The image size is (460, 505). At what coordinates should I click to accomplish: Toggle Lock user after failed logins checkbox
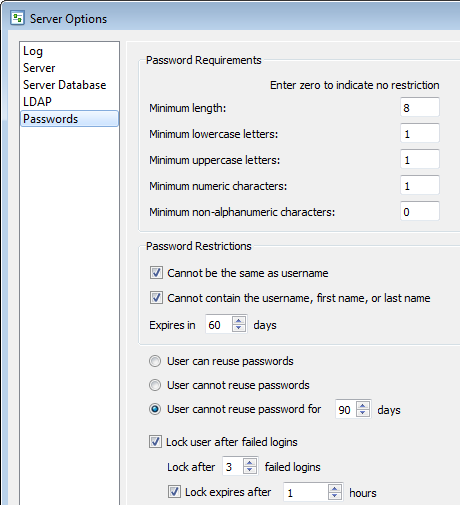point(155,442)
